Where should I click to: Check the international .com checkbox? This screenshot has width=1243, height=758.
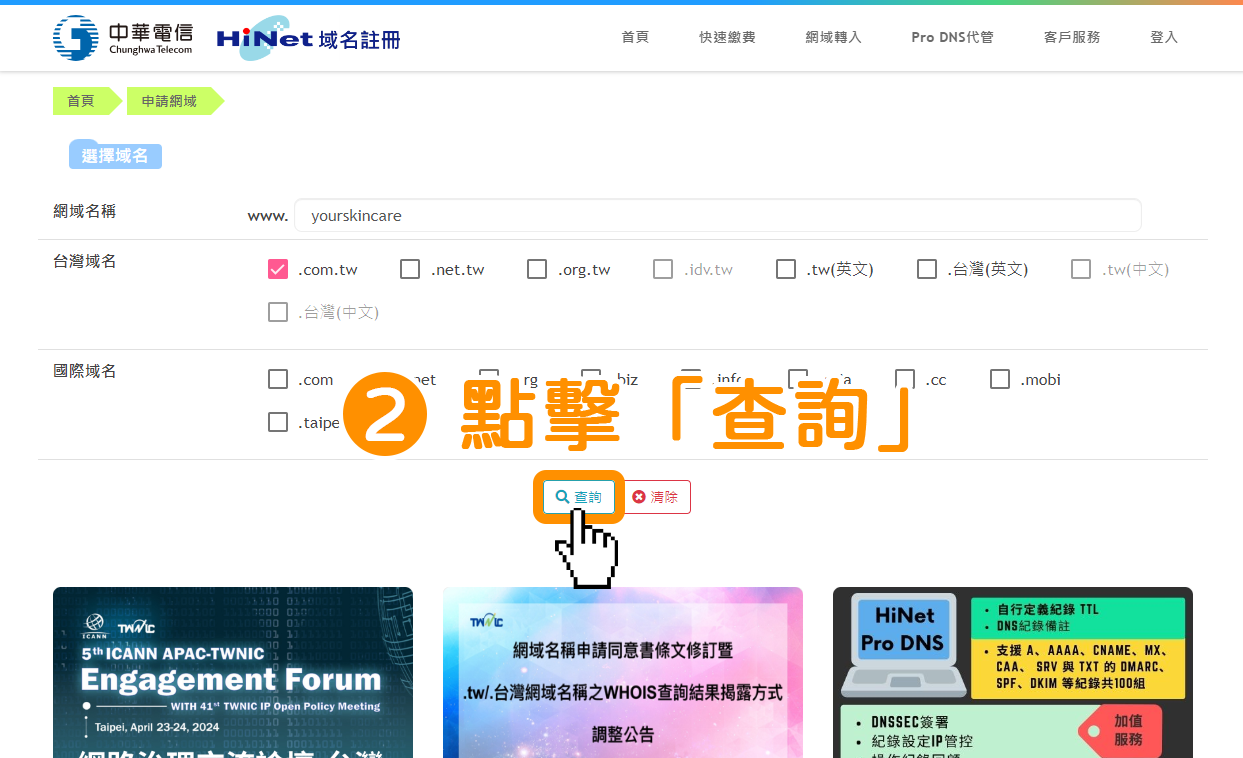point(278,379)
